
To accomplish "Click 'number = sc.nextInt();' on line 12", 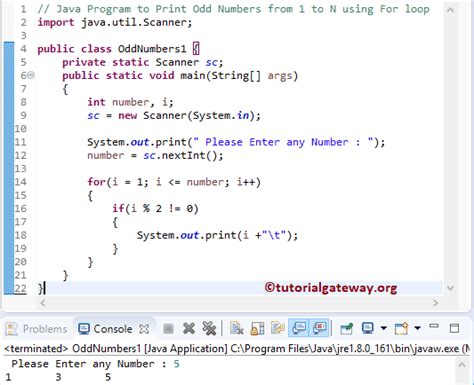I will (x=155, y=156).
